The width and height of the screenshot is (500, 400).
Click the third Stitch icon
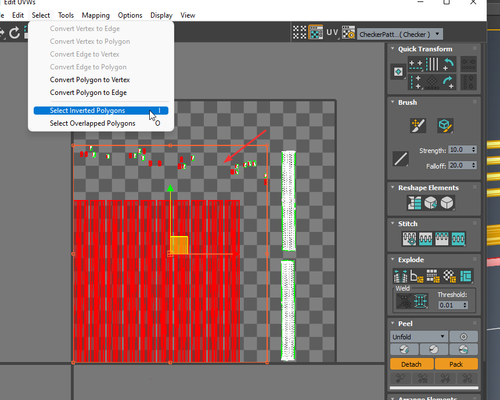(442, 239)
